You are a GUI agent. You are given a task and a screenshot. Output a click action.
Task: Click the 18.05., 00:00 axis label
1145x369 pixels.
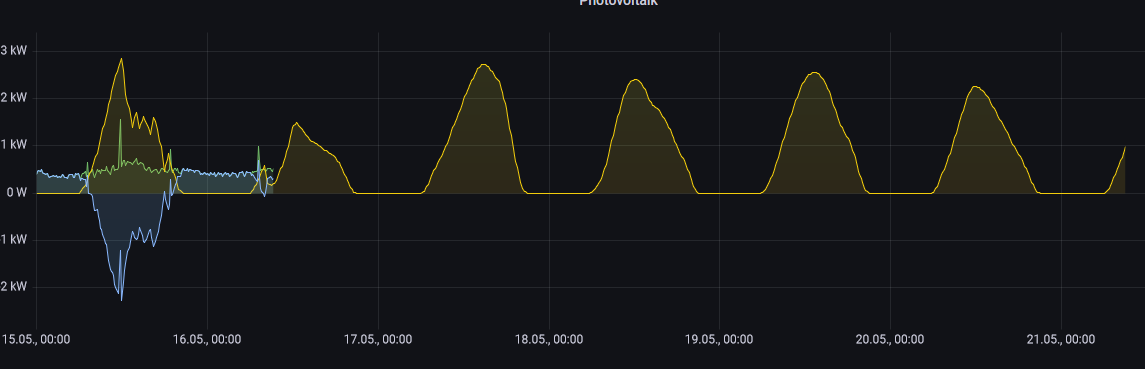pos(549,340)
